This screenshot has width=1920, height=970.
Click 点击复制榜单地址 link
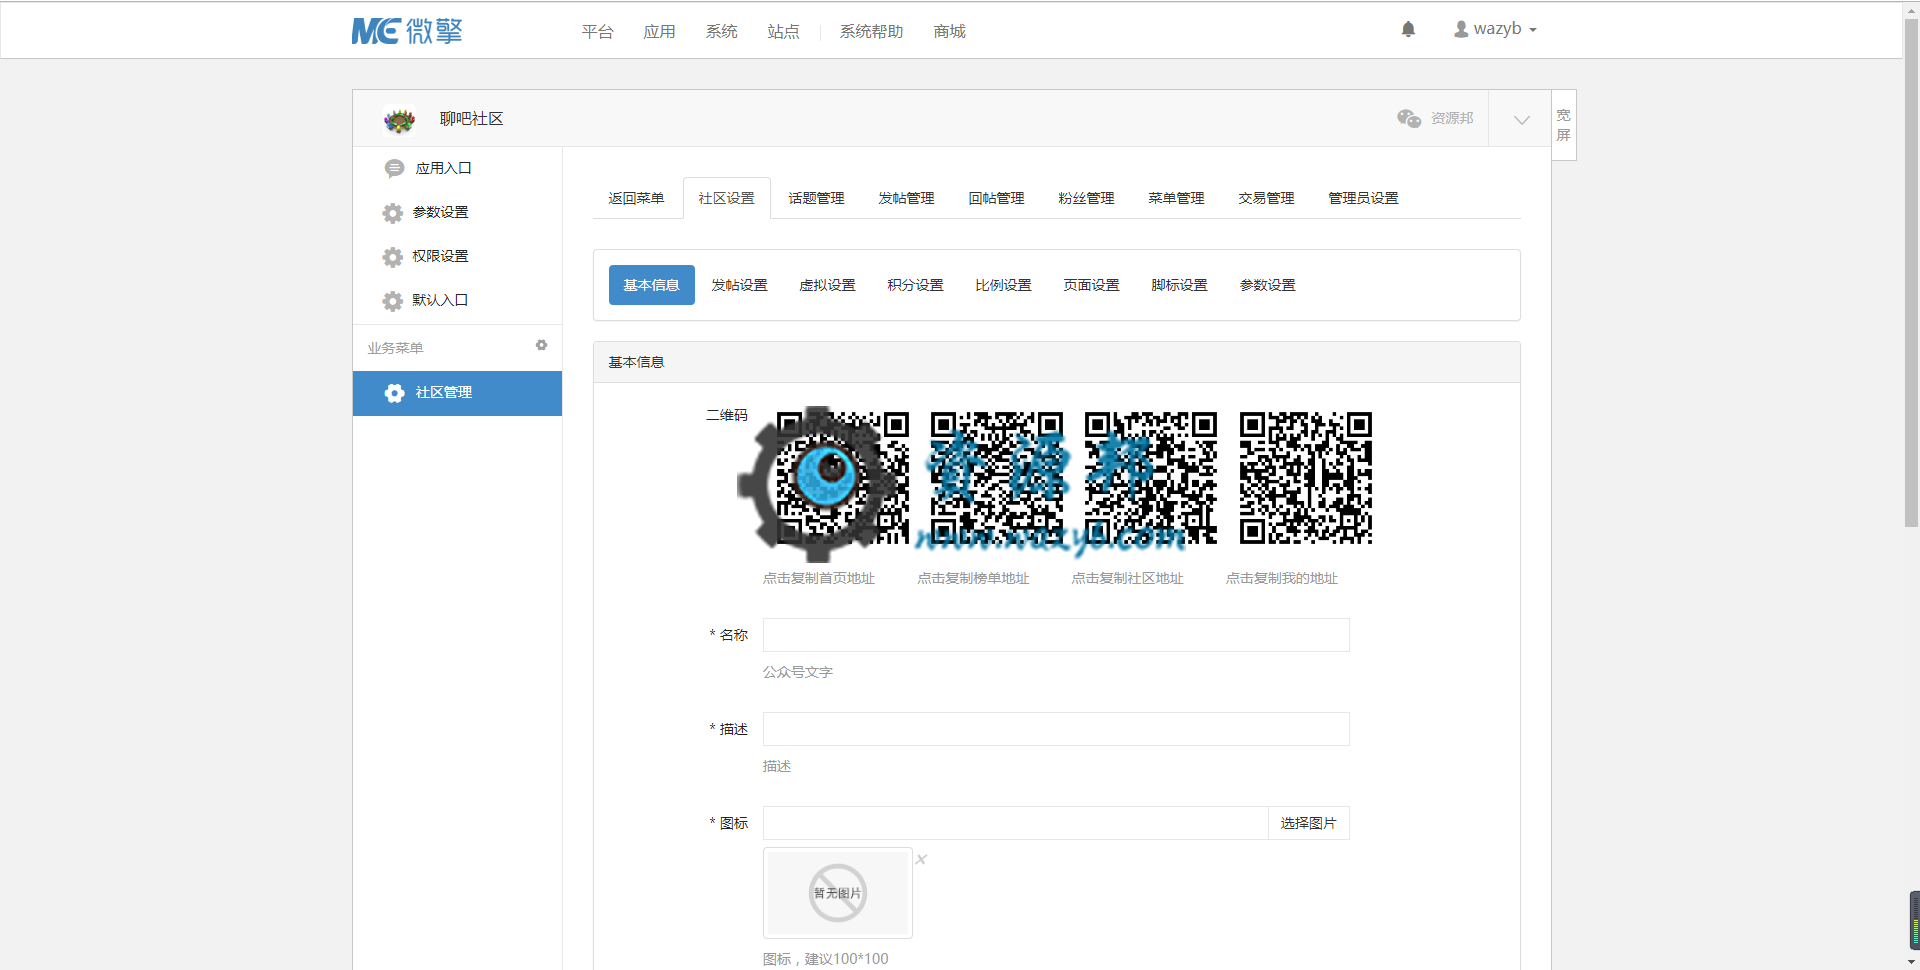click(973, 578)
